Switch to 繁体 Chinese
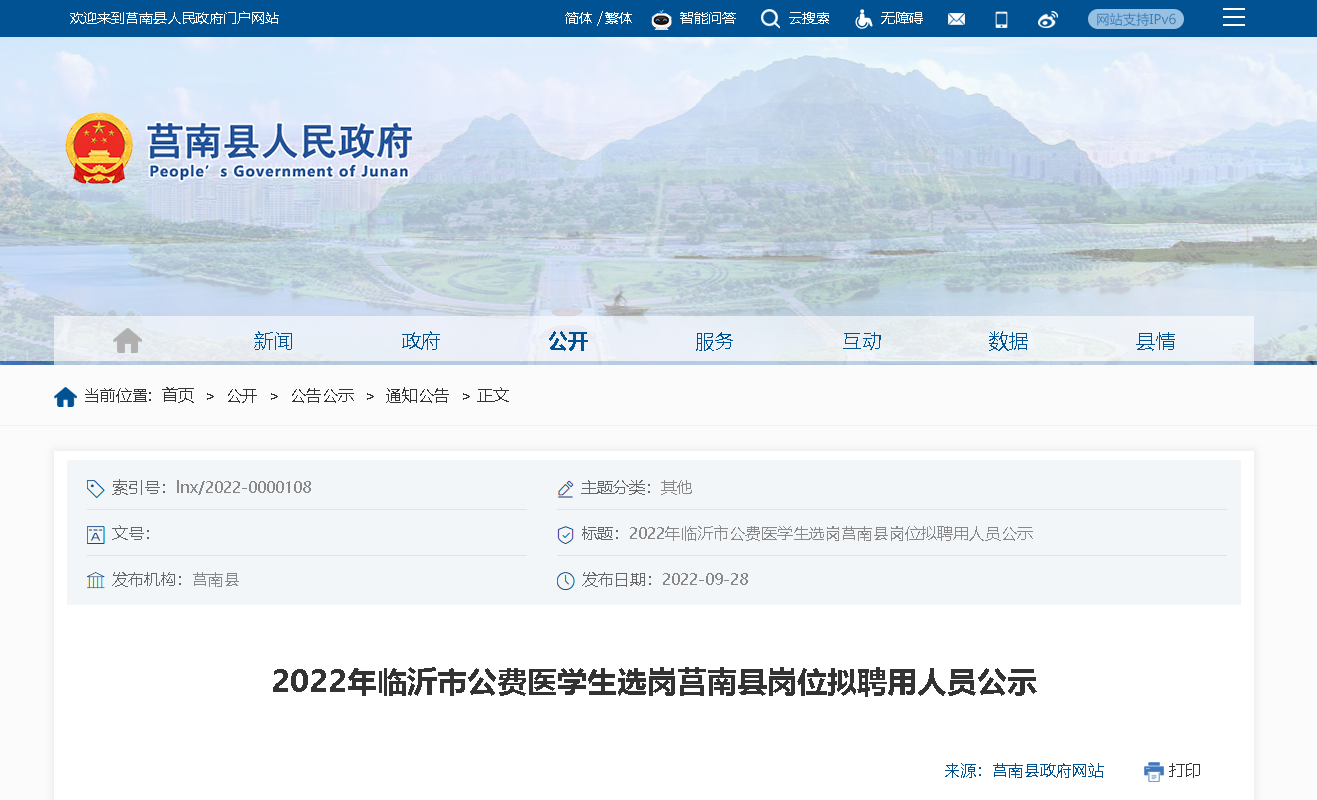 point(619,19)
